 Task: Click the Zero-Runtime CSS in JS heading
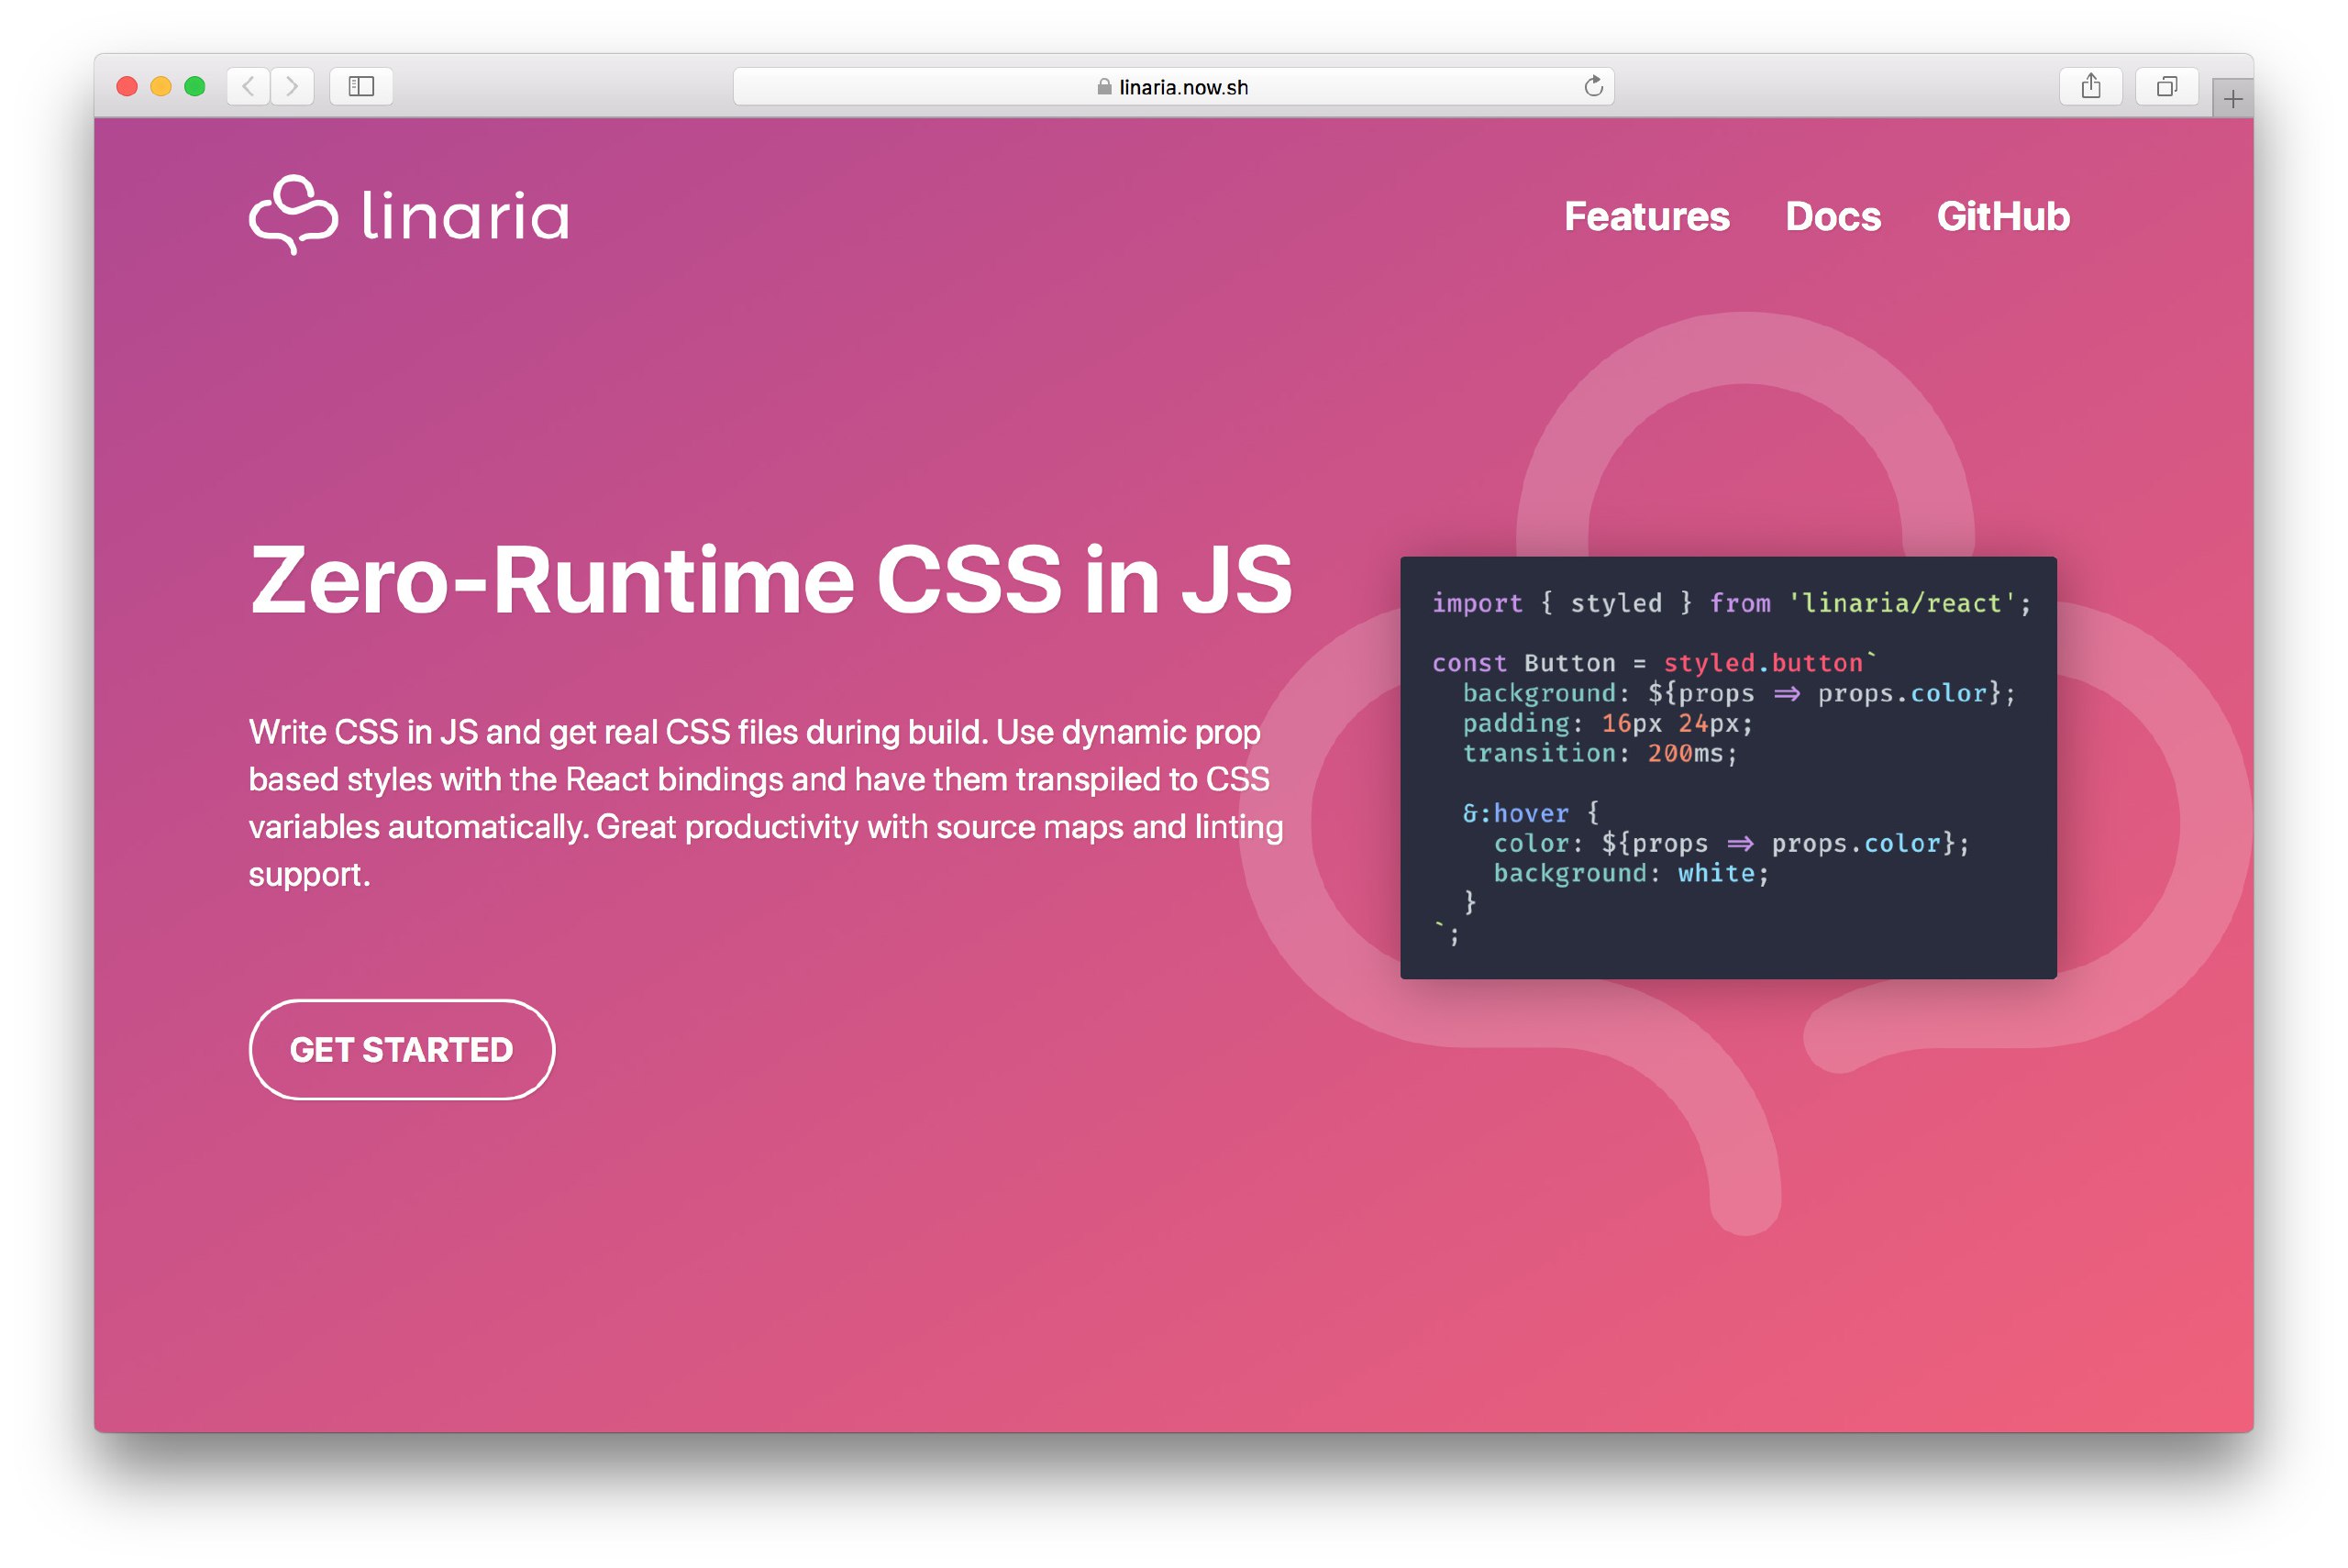[x=771, y=579]
